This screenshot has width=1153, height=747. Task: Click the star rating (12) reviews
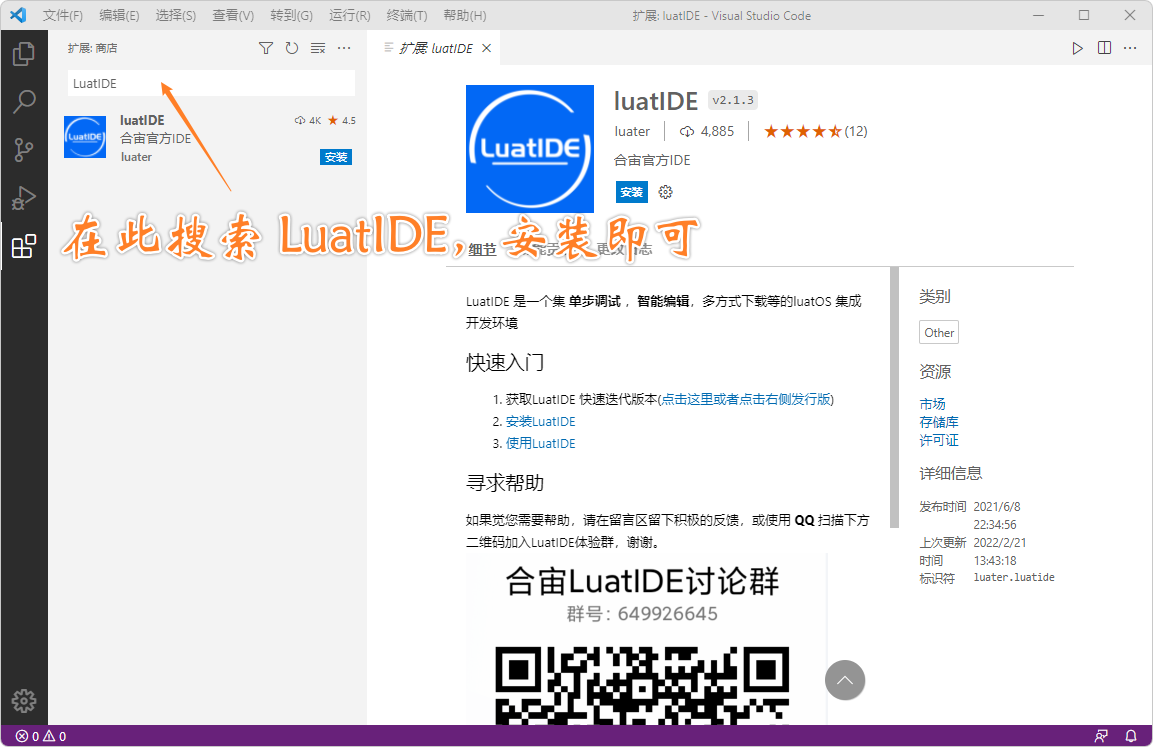(815, 132)
